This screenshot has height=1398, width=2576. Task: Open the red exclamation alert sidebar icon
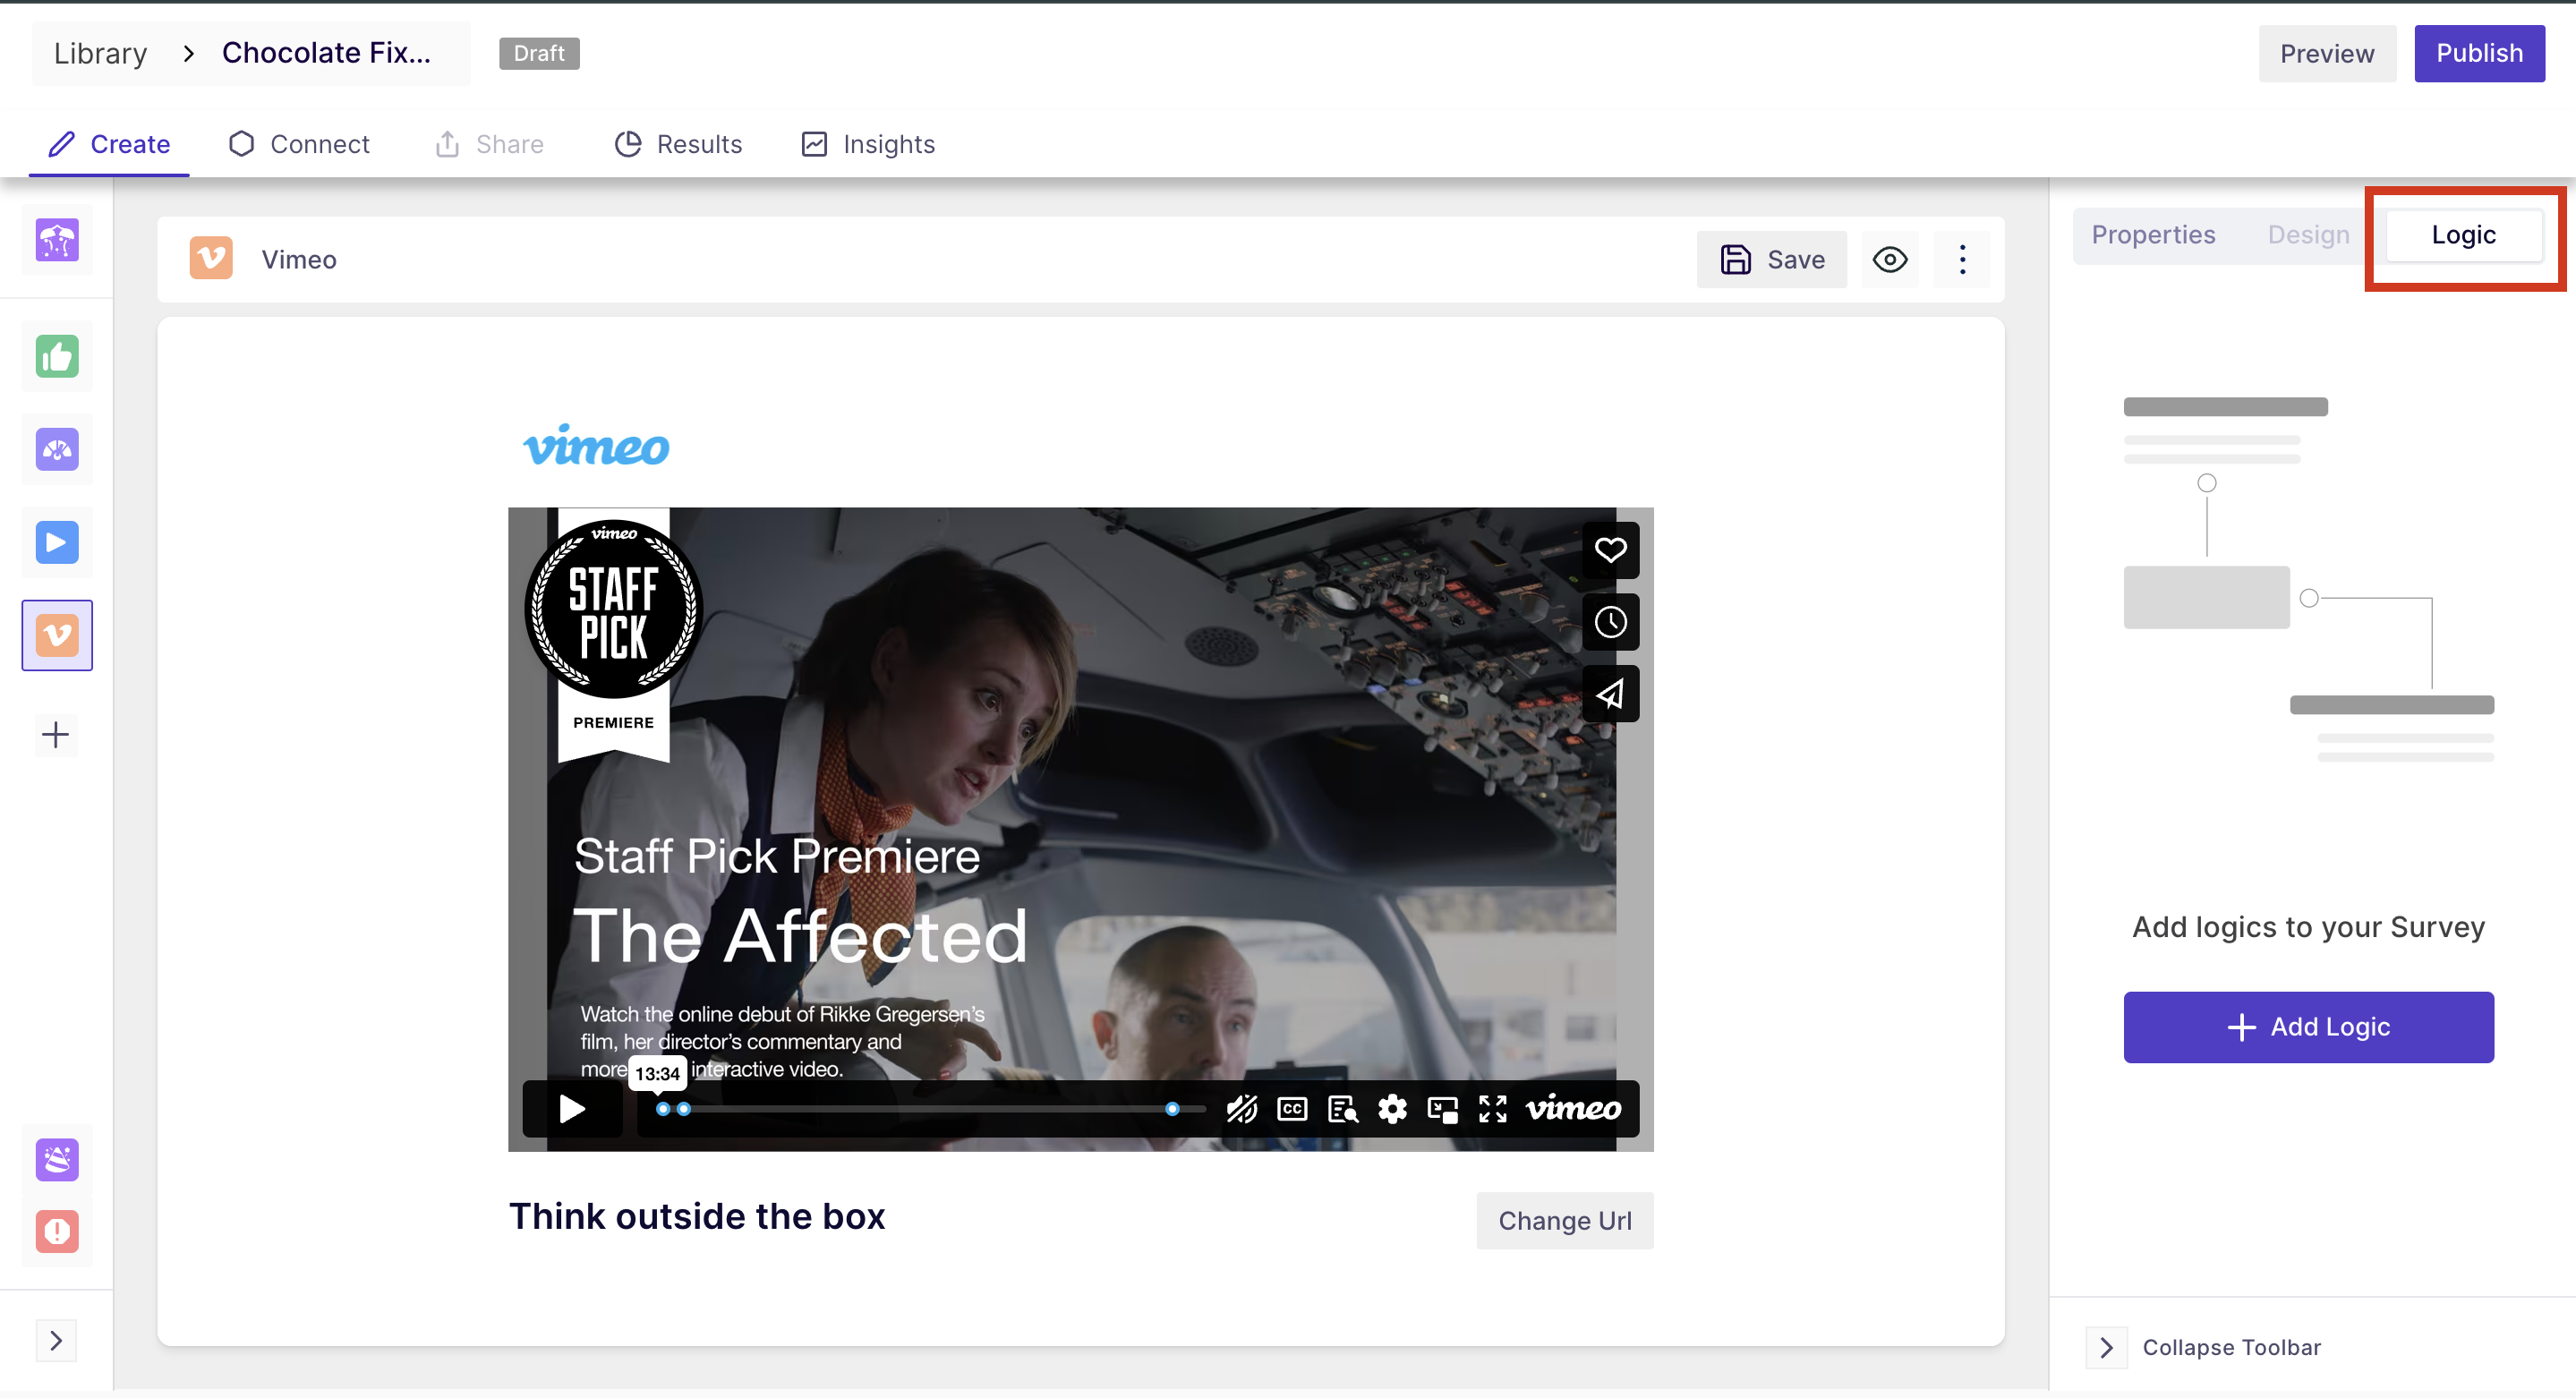[57, 1231]
